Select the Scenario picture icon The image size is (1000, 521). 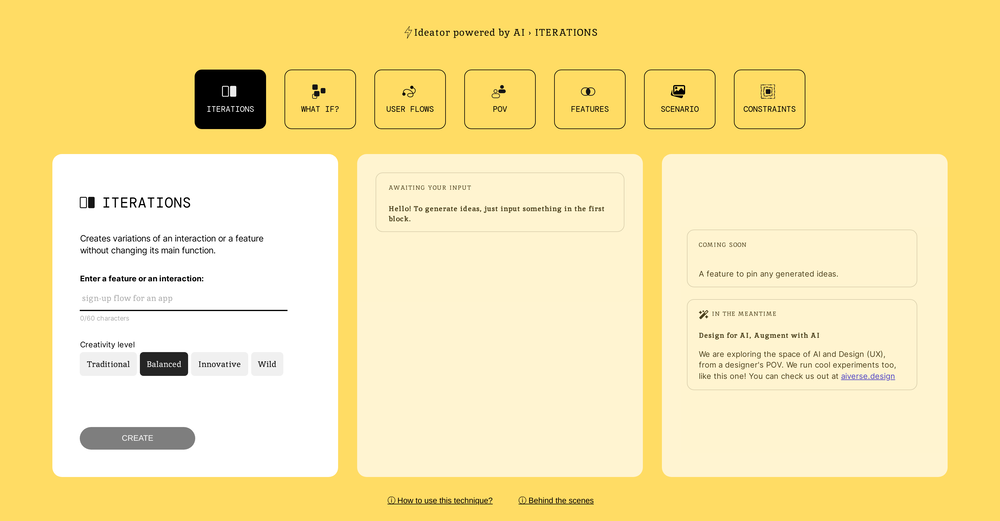click(x=679, y=91)
